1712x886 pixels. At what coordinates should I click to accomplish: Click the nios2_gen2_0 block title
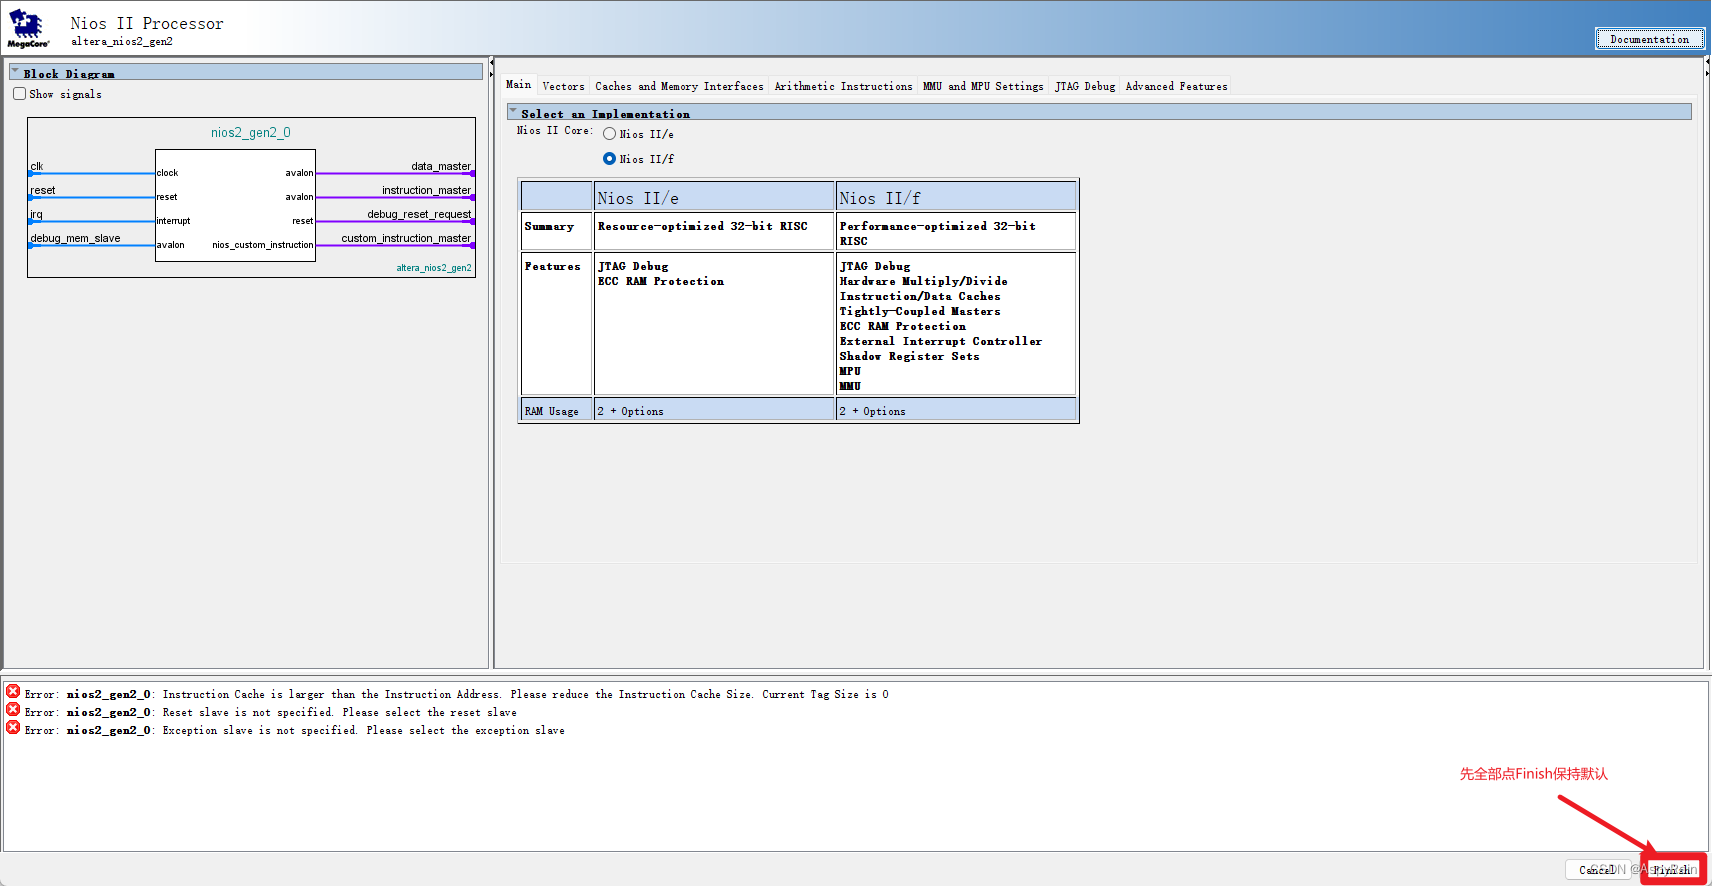[251, 132]
